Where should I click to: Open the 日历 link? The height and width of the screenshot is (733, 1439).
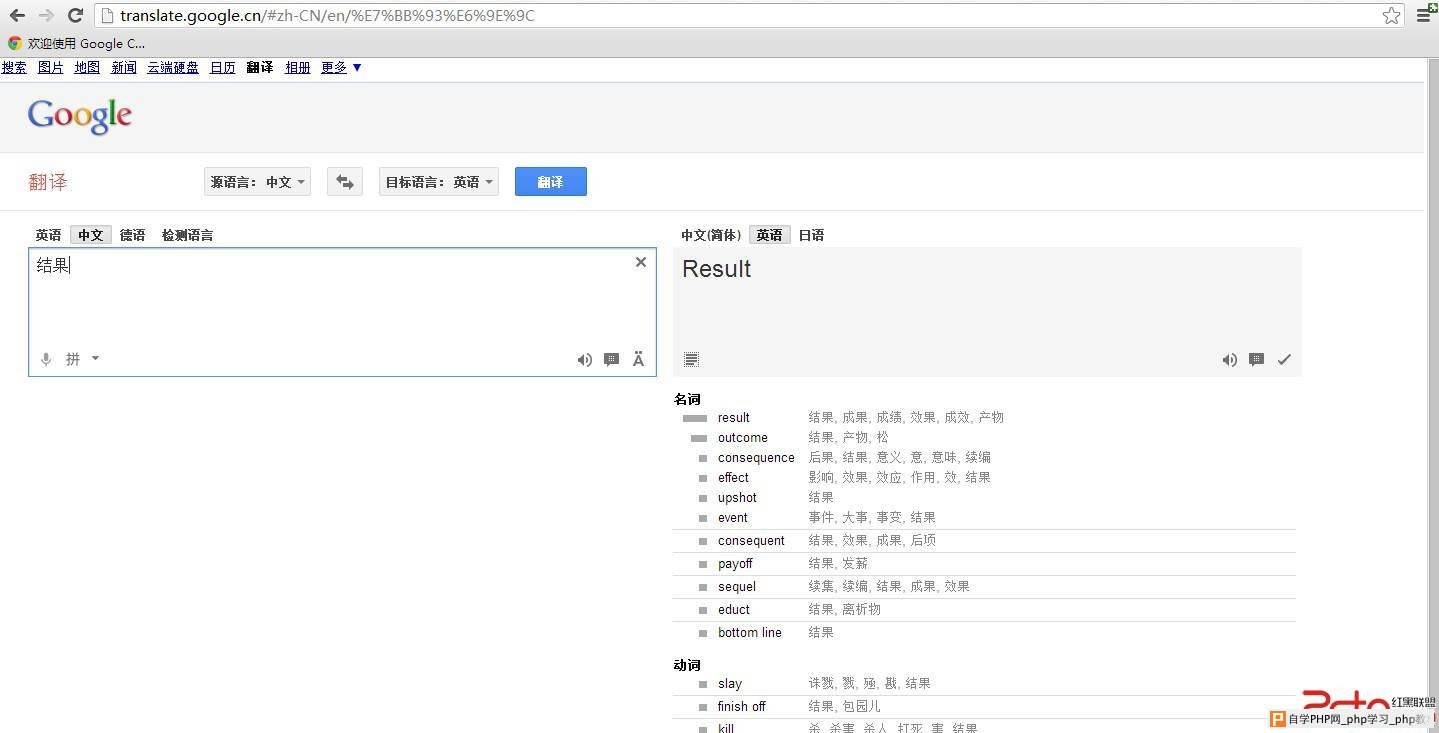(223, 68)
